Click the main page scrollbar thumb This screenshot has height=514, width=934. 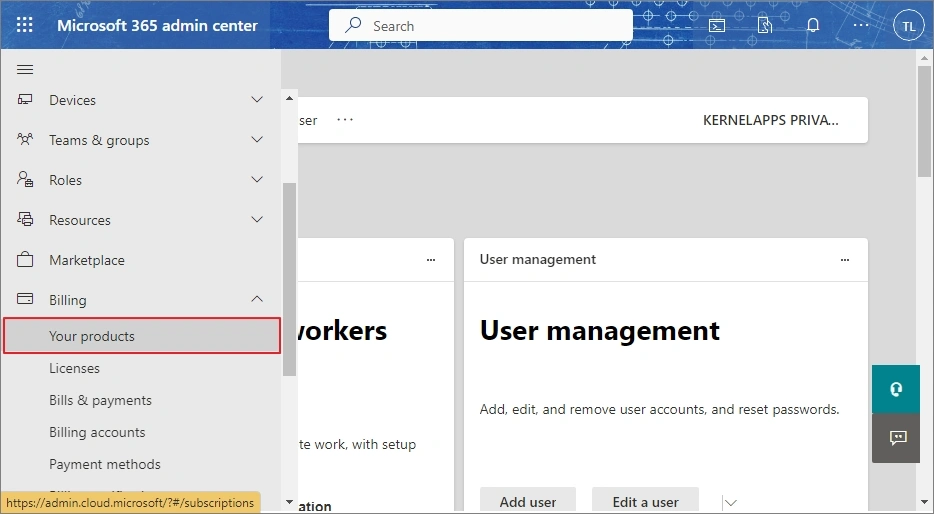(x=924, y=121)
